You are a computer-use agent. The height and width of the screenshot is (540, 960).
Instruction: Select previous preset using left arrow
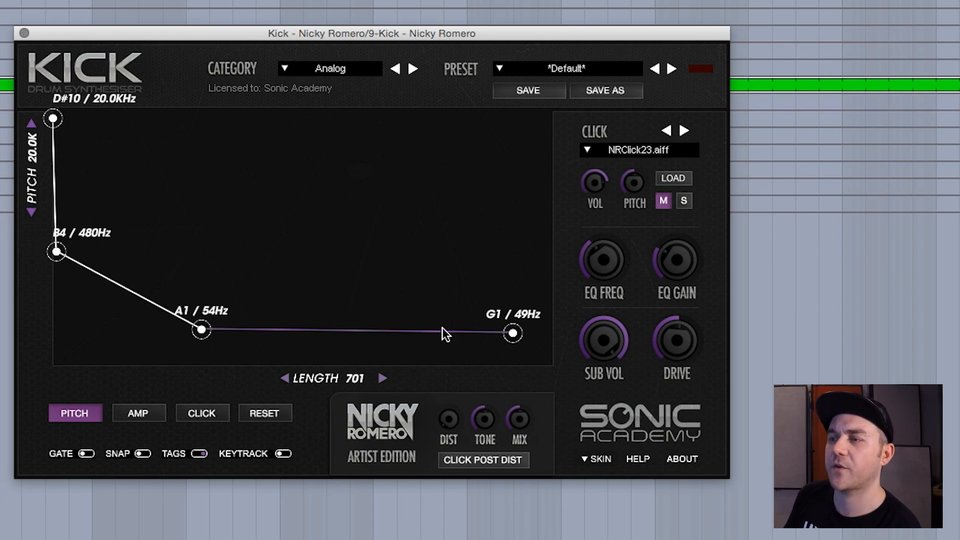(654, 69)
